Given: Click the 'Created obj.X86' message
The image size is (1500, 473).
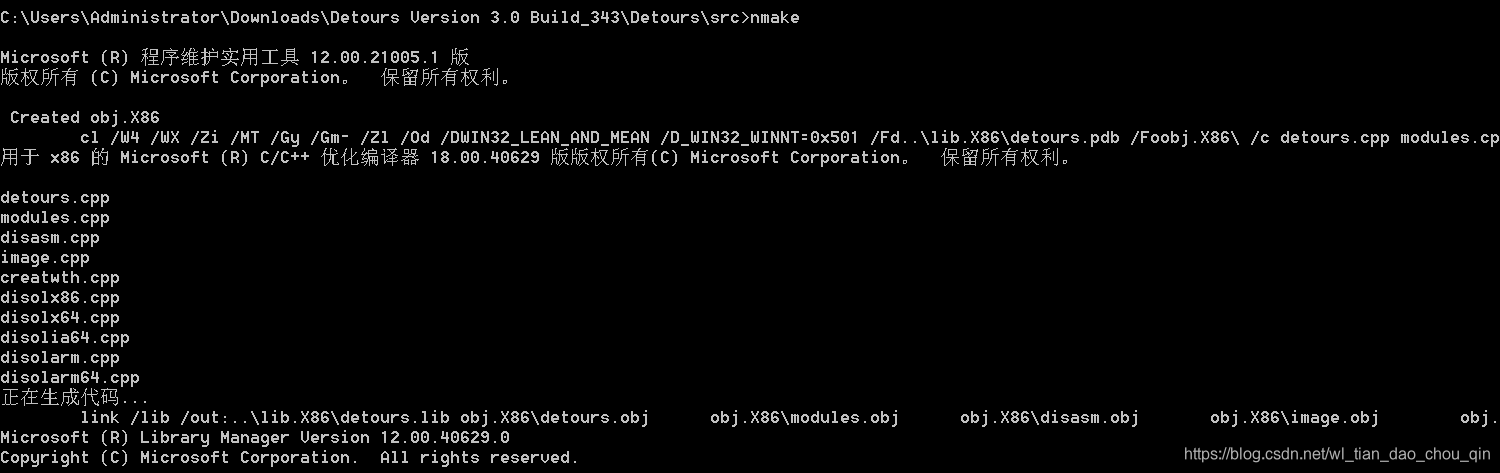Looking at the screenshot, I should 85,118.
